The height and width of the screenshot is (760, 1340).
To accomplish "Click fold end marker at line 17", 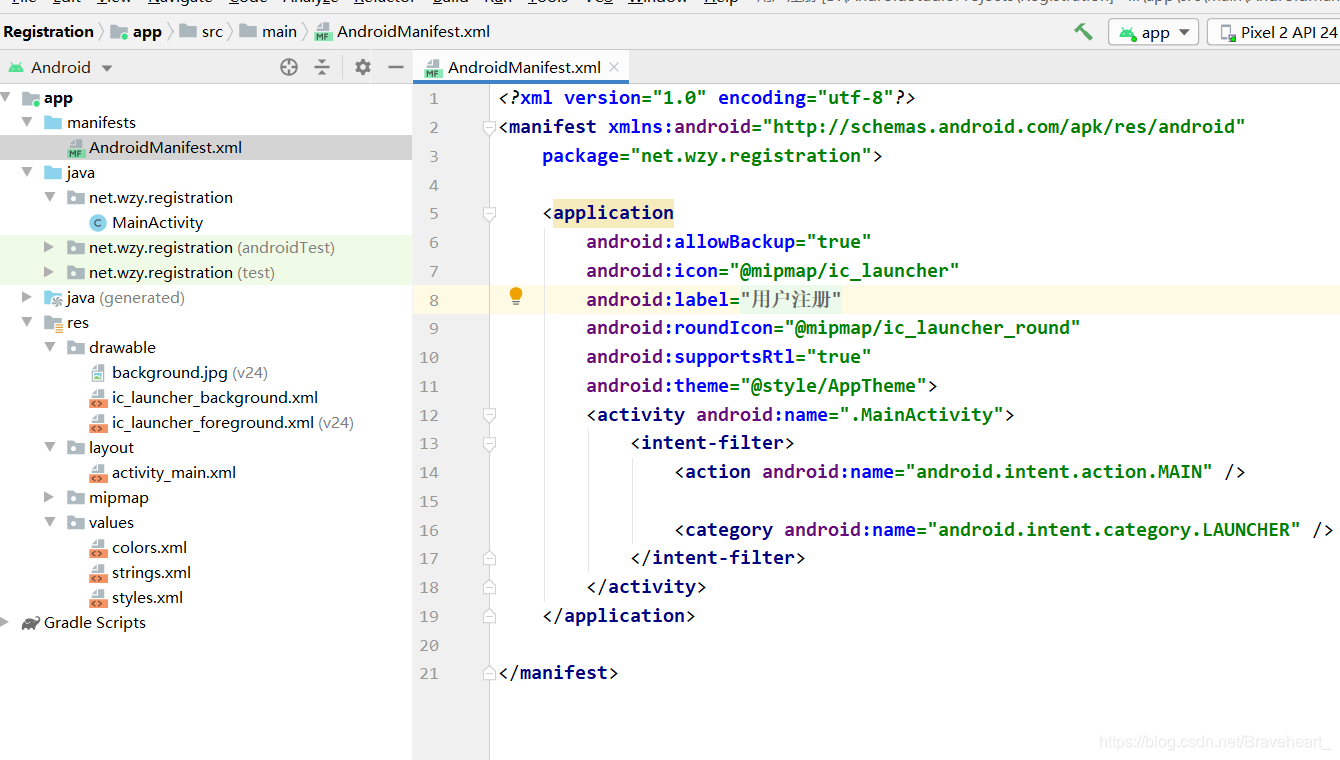I will point(489,558).
